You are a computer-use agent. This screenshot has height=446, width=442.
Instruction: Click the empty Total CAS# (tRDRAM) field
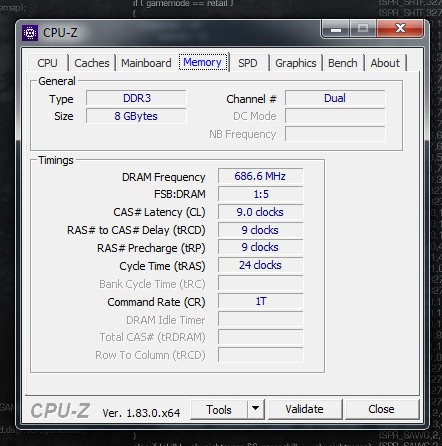pyautogui.click(x=260, y=337)
